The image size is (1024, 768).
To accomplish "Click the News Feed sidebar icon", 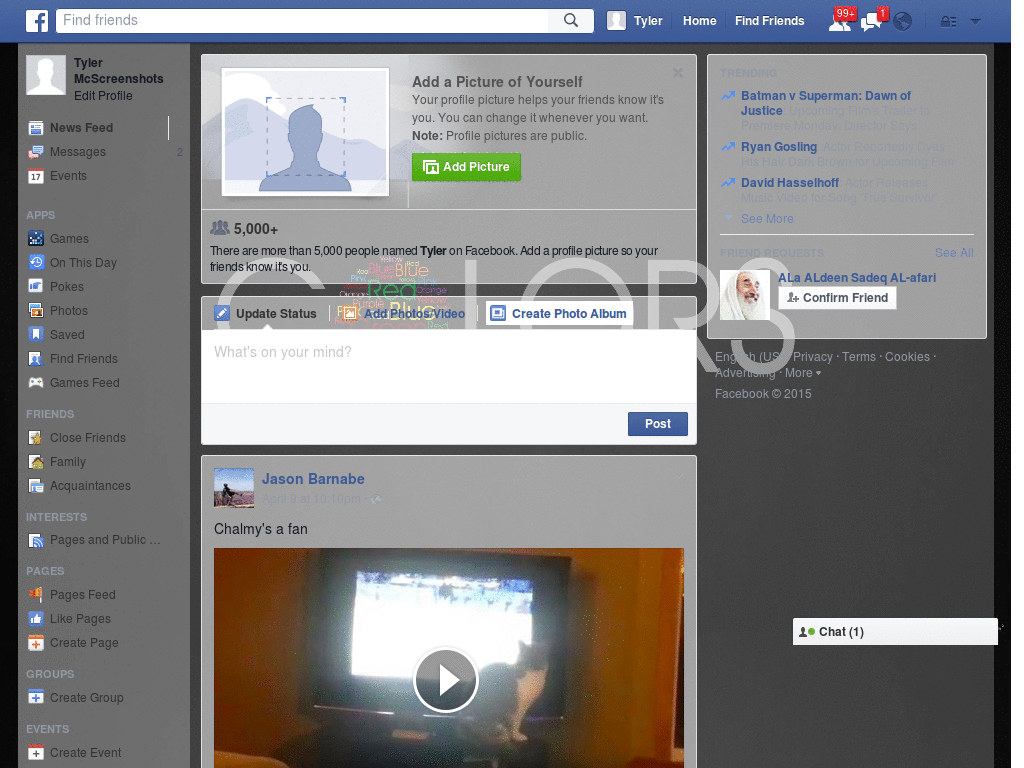I will coord(36,128).
